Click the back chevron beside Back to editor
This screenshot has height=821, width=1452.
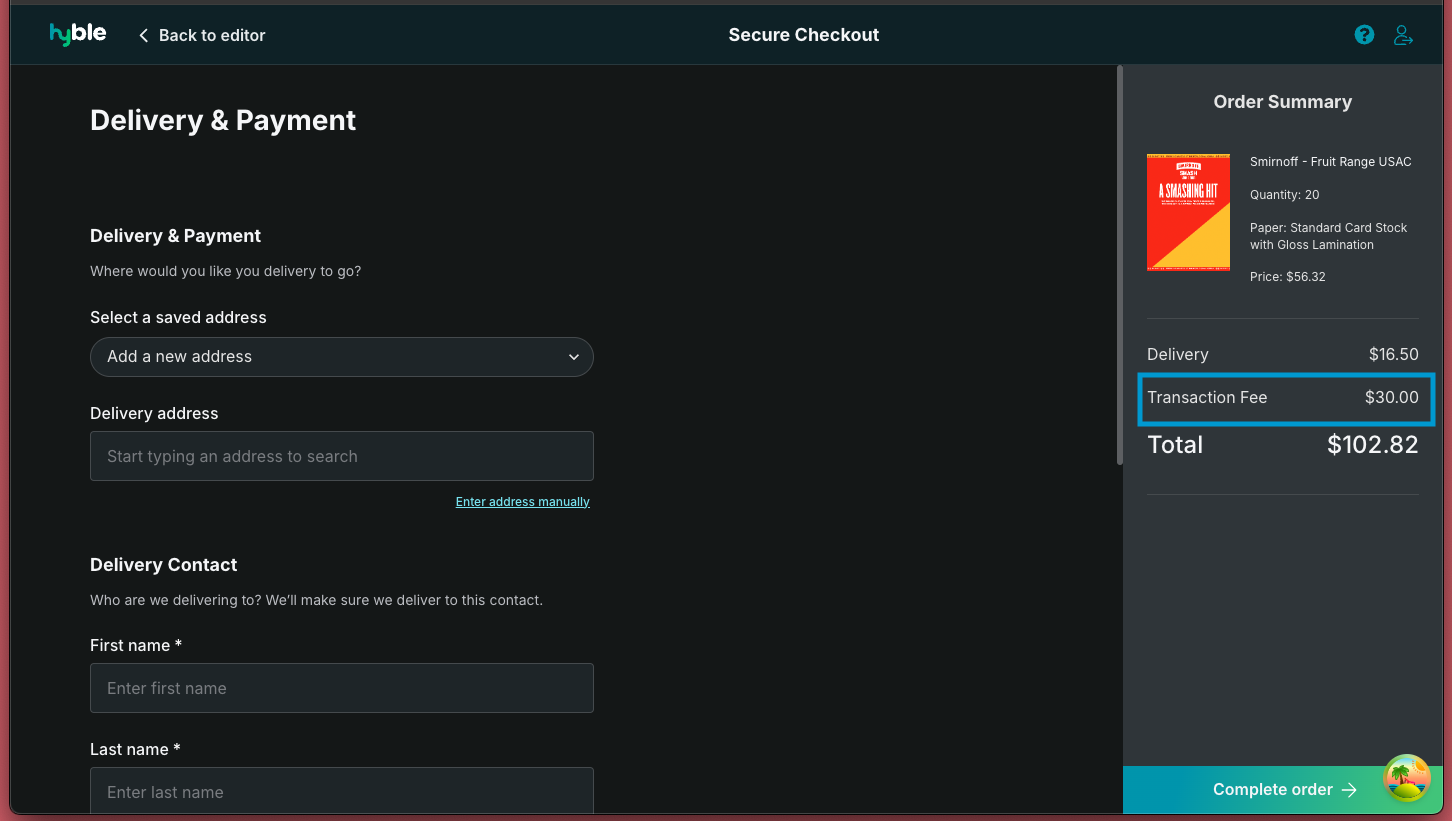coord(143,35)
